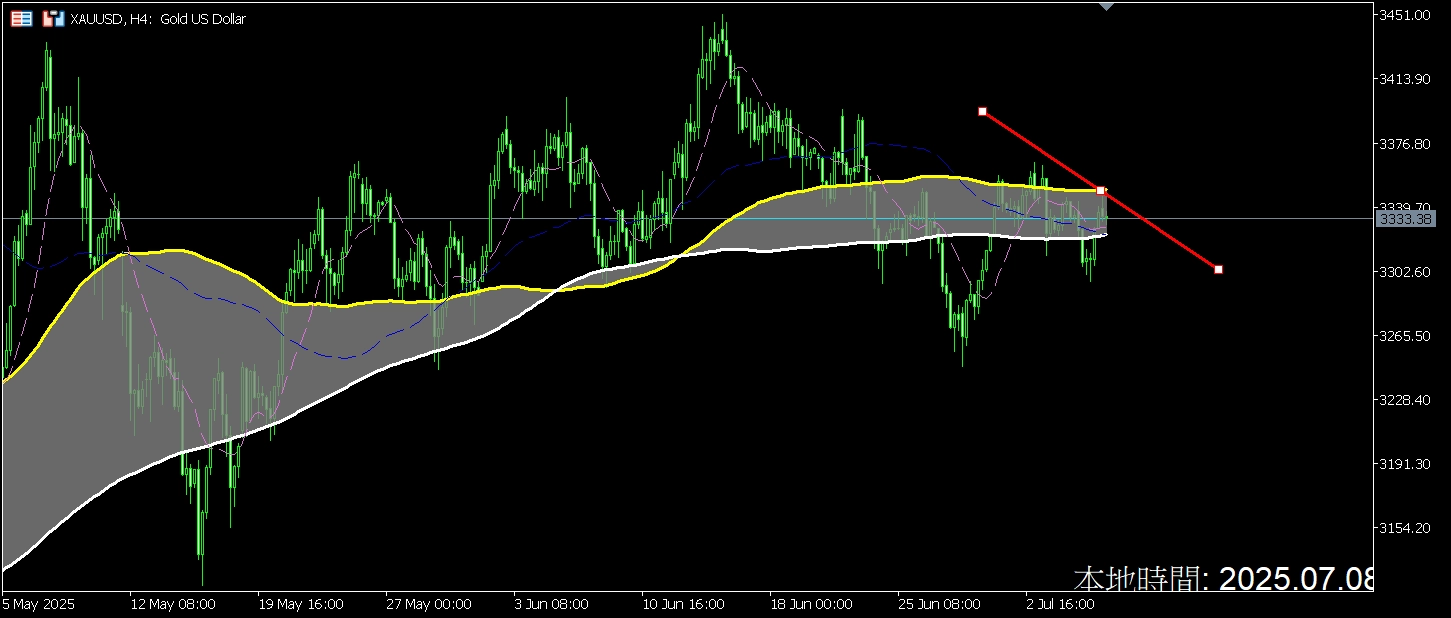Viewport: 1451px width, 618px height.
Task: Click the 3265.50 price axis value
Action: (1403, 335)
